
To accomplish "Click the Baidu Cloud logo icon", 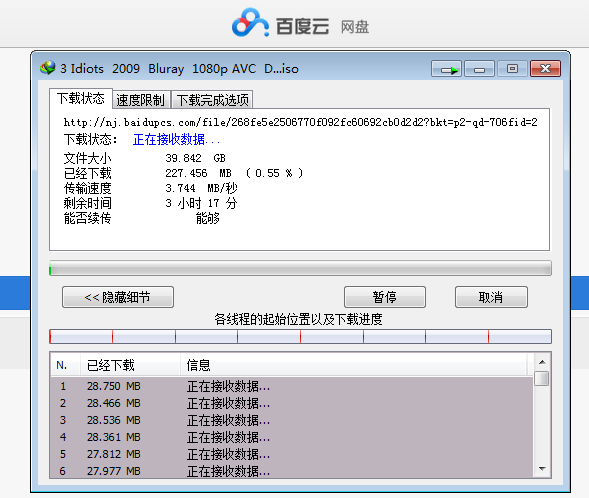I will (x=250, y=23).
